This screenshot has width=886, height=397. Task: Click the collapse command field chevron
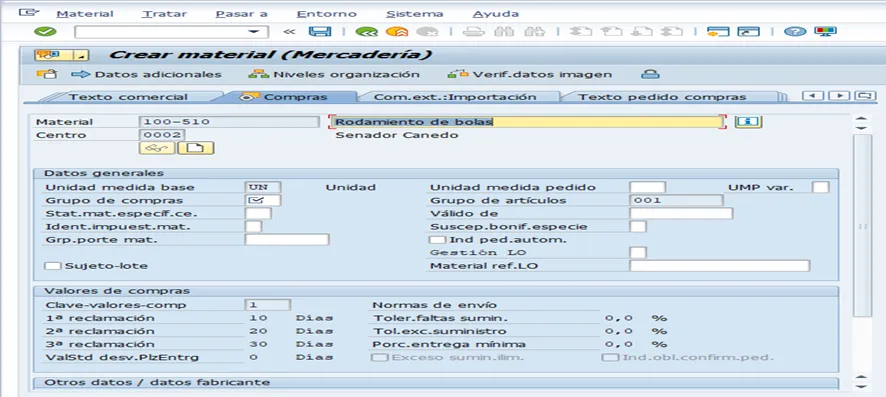coord(289,32)
